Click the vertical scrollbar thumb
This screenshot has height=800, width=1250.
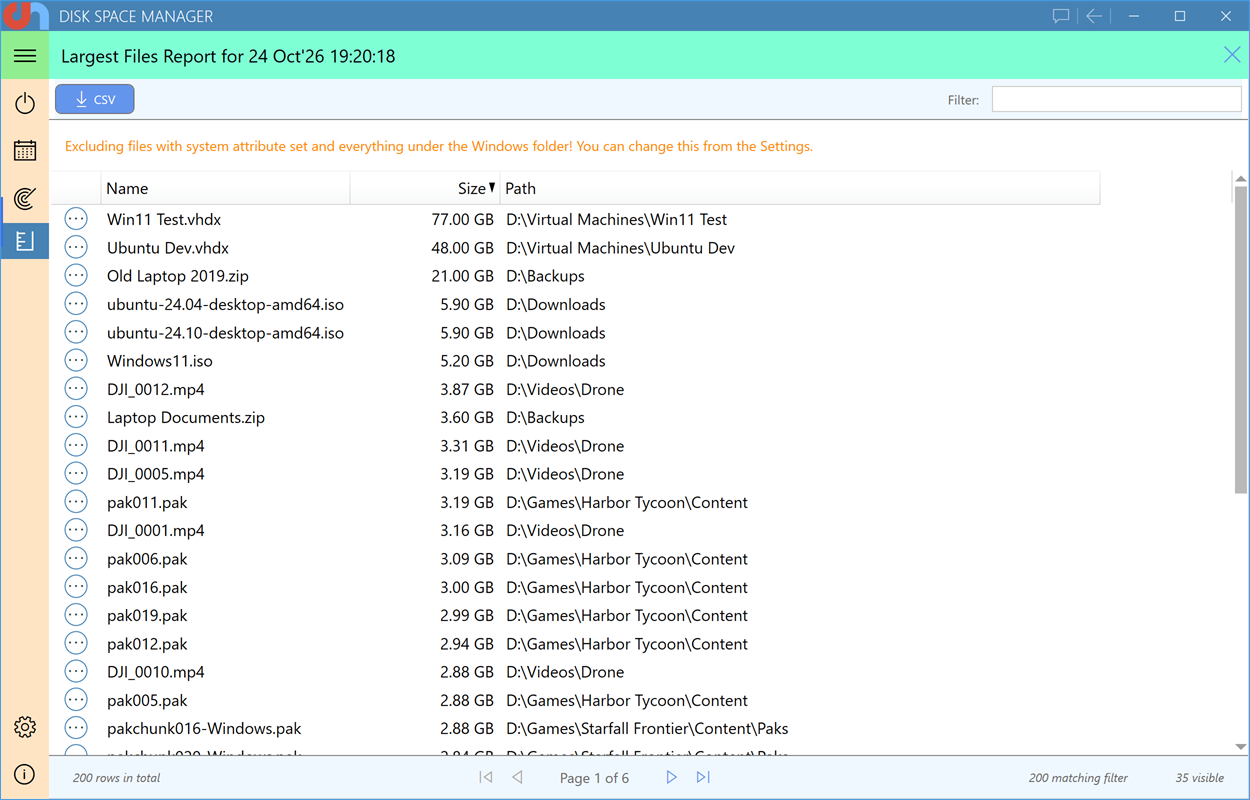pos(1241,340)
